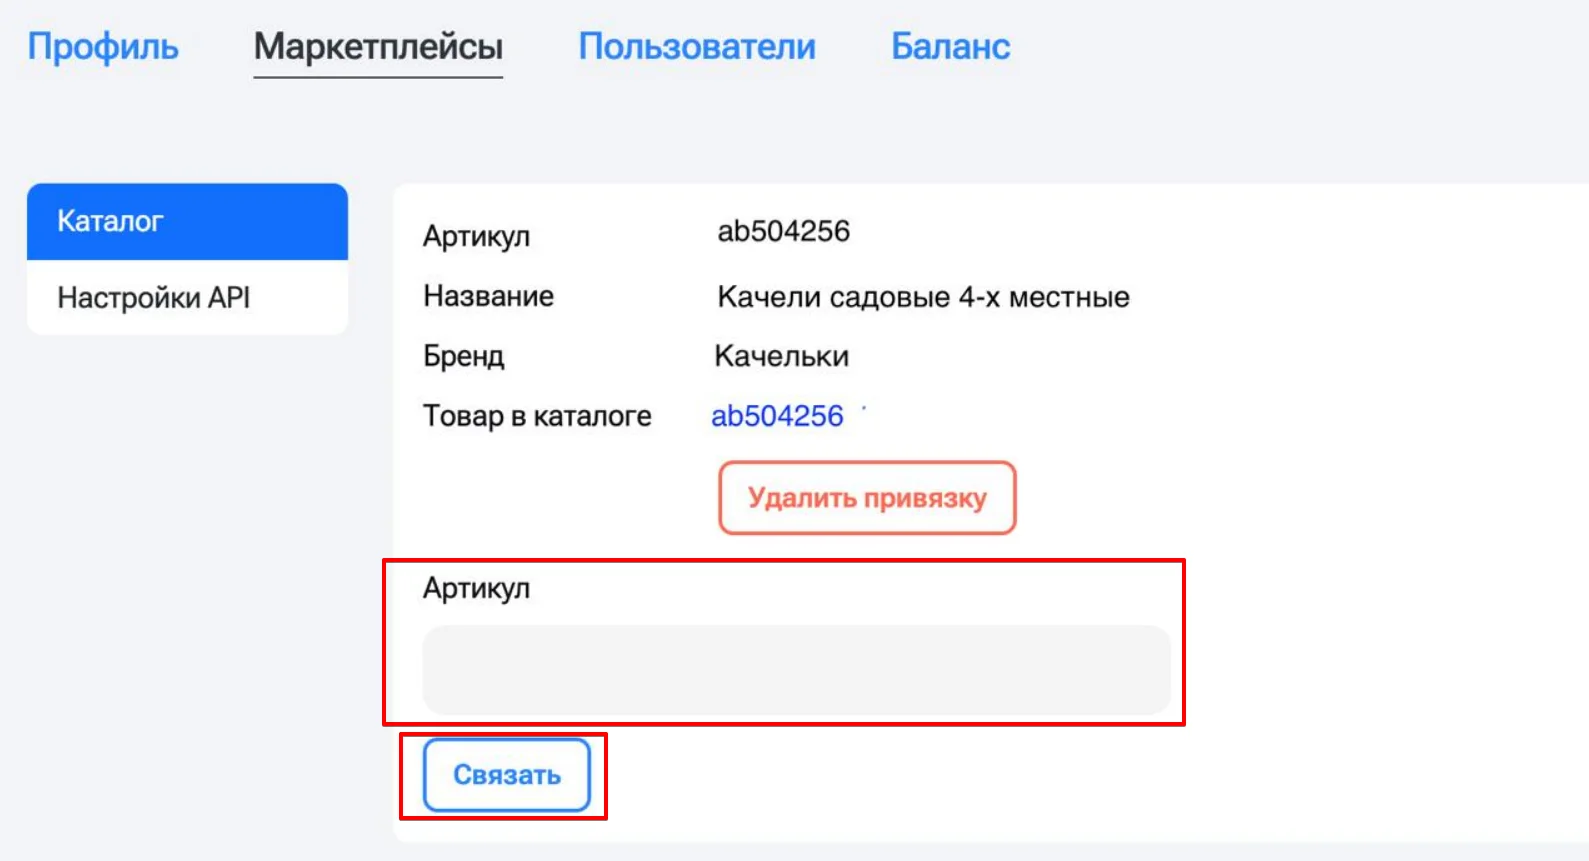Switch to the Пользователи tab
The height and width of the screenshot is (861, 1589).
(x=697, y=47)
